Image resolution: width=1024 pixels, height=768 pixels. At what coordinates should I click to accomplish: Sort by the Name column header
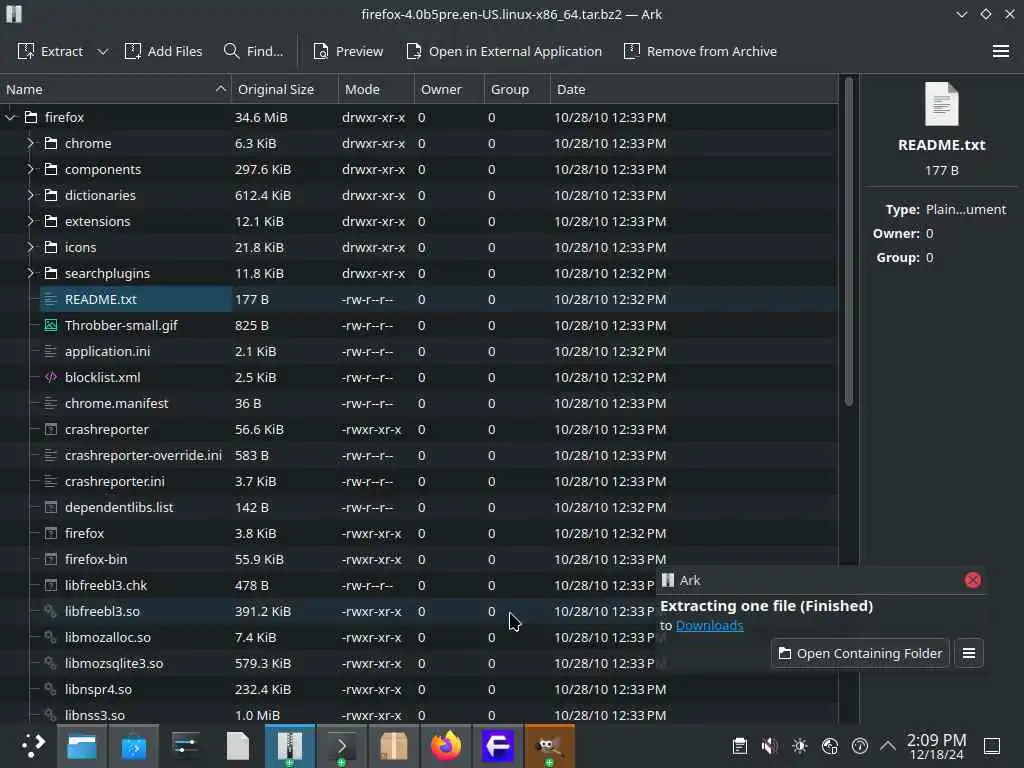pyautogui.click(x=115, y=89)
